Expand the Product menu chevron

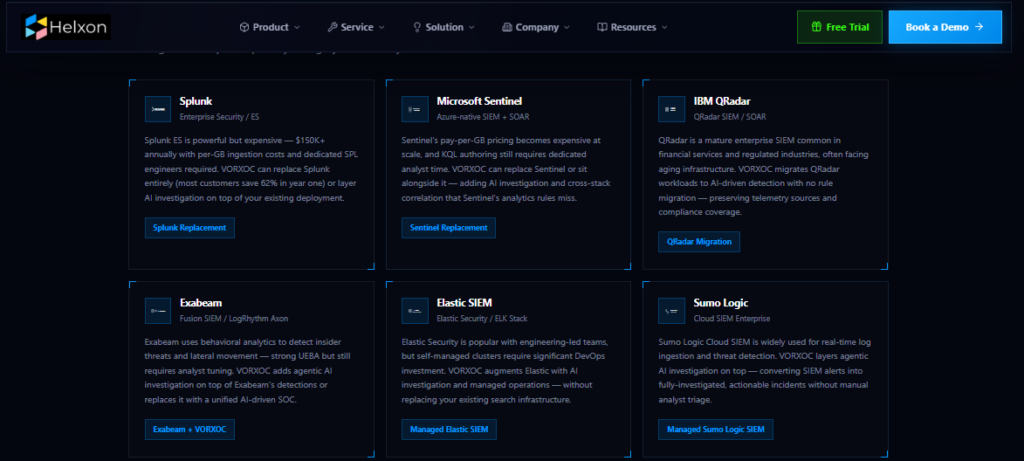(x=297, y=27)
